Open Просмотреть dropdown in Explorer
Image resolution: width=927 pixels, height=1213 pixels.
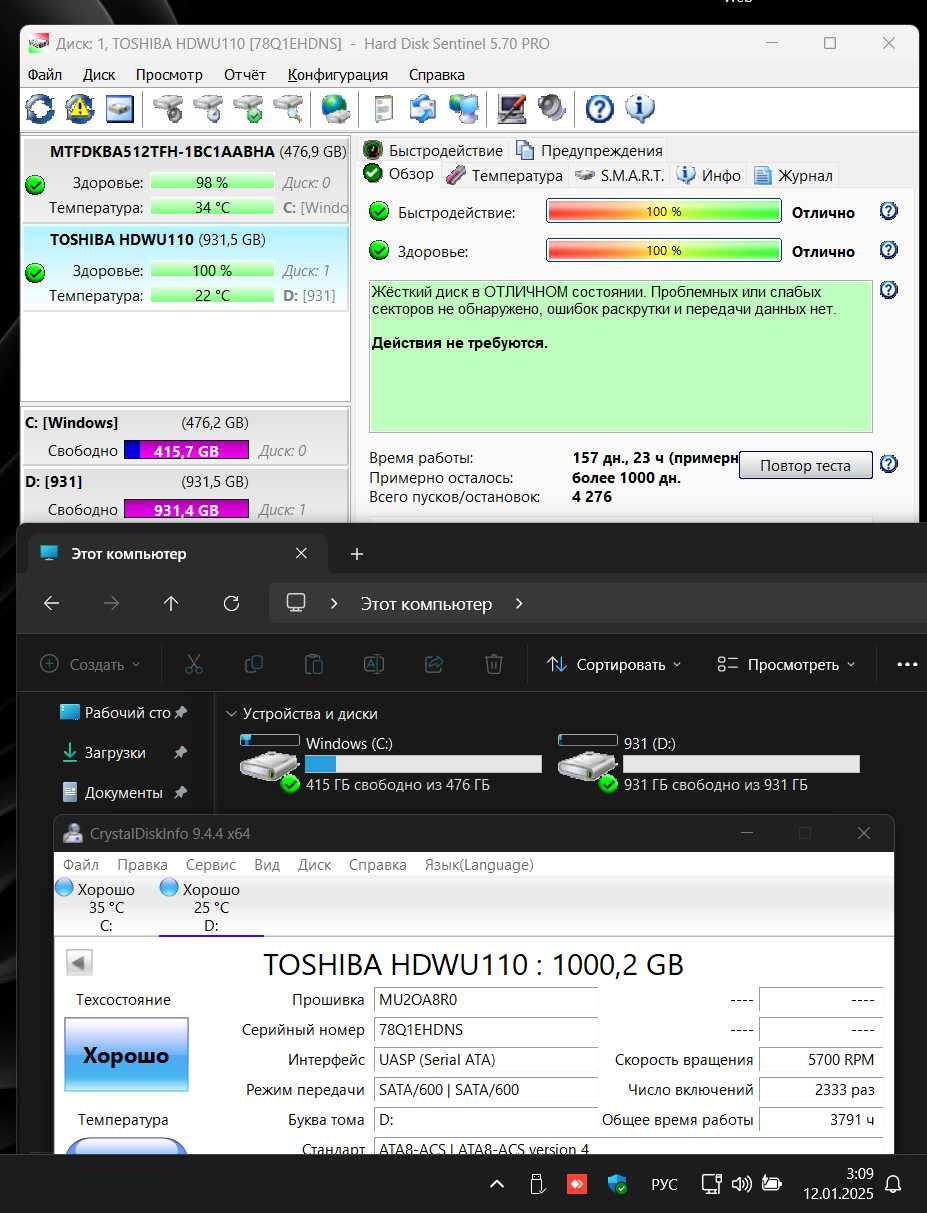[787, 664]
